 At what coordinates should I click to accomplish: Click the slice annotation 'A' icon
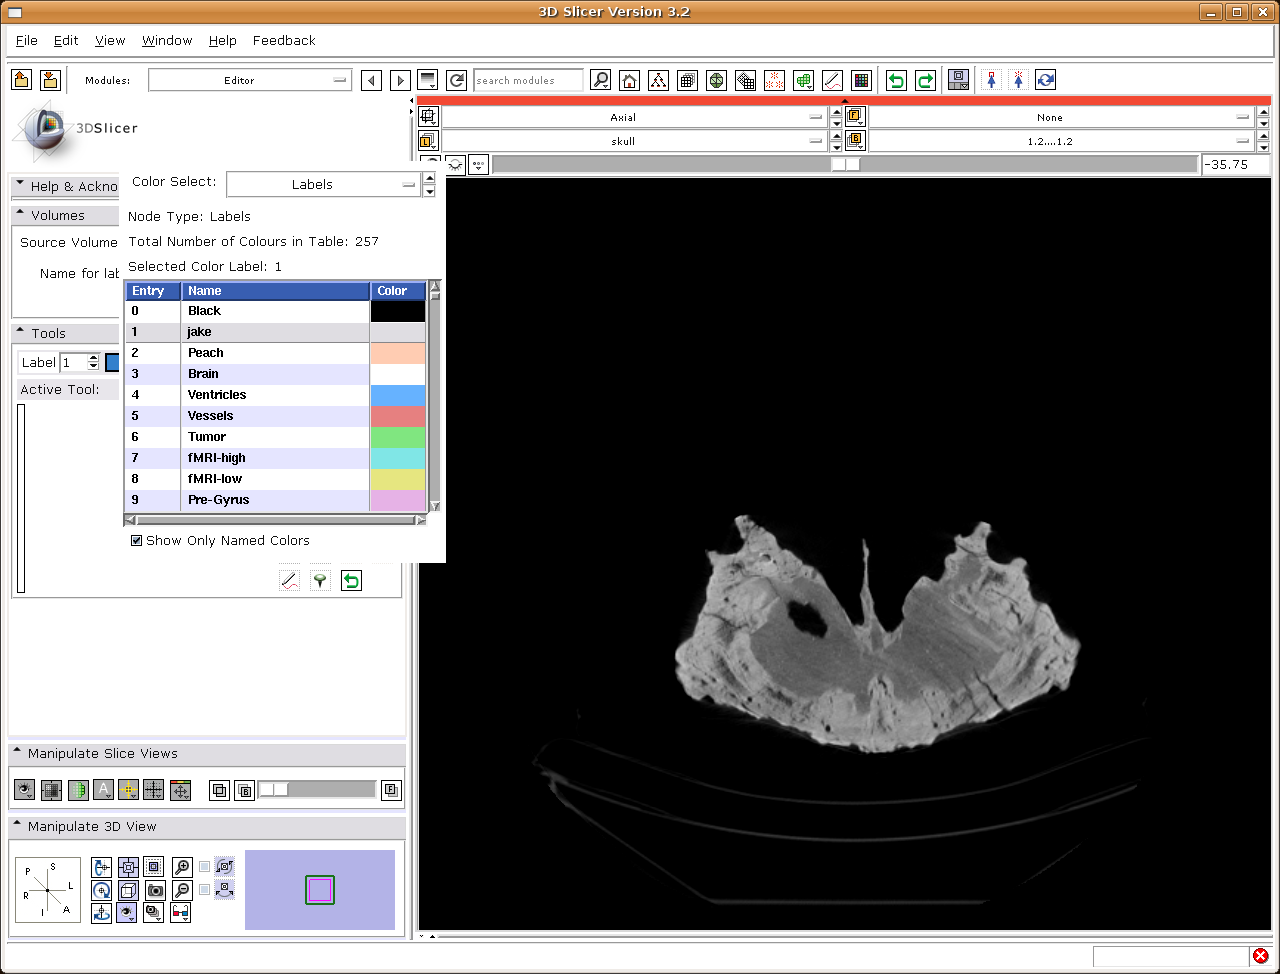(103, 790)
